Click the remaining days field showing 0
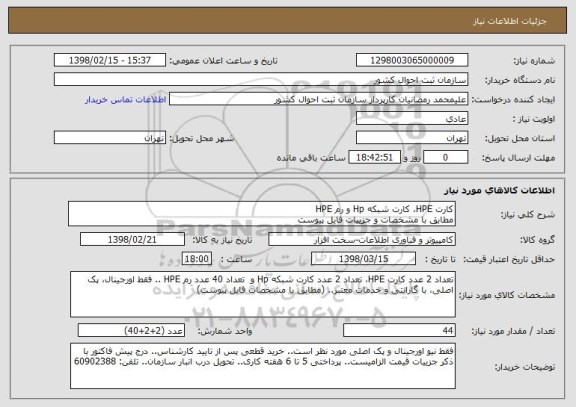 pos(446,157)
